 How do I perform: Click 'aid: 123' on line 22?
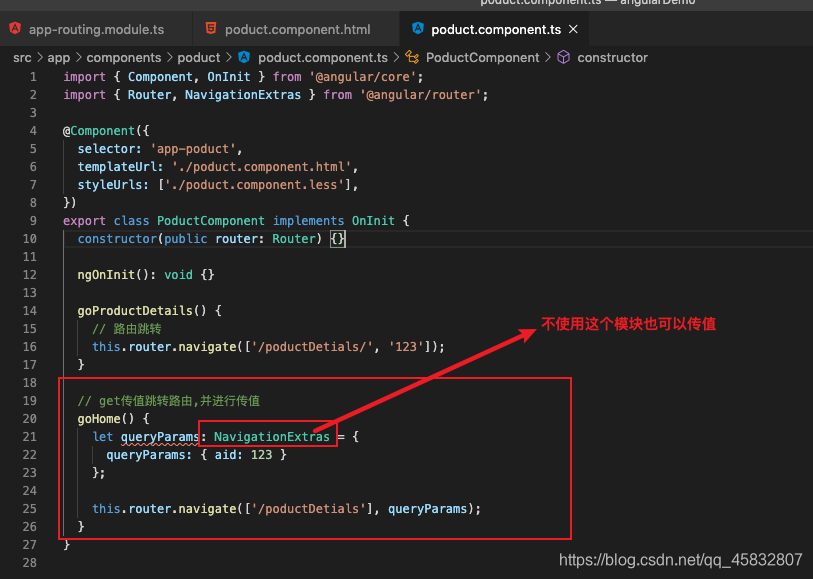click(x=243, y=455)
